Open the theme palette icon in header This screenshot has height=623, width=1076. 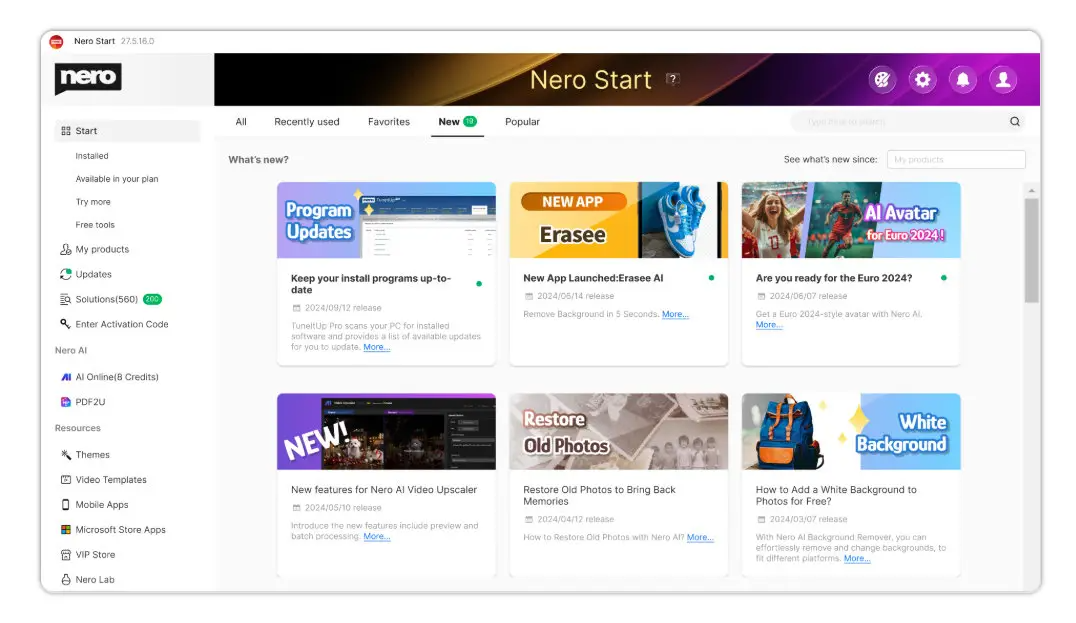pos(882,80)
